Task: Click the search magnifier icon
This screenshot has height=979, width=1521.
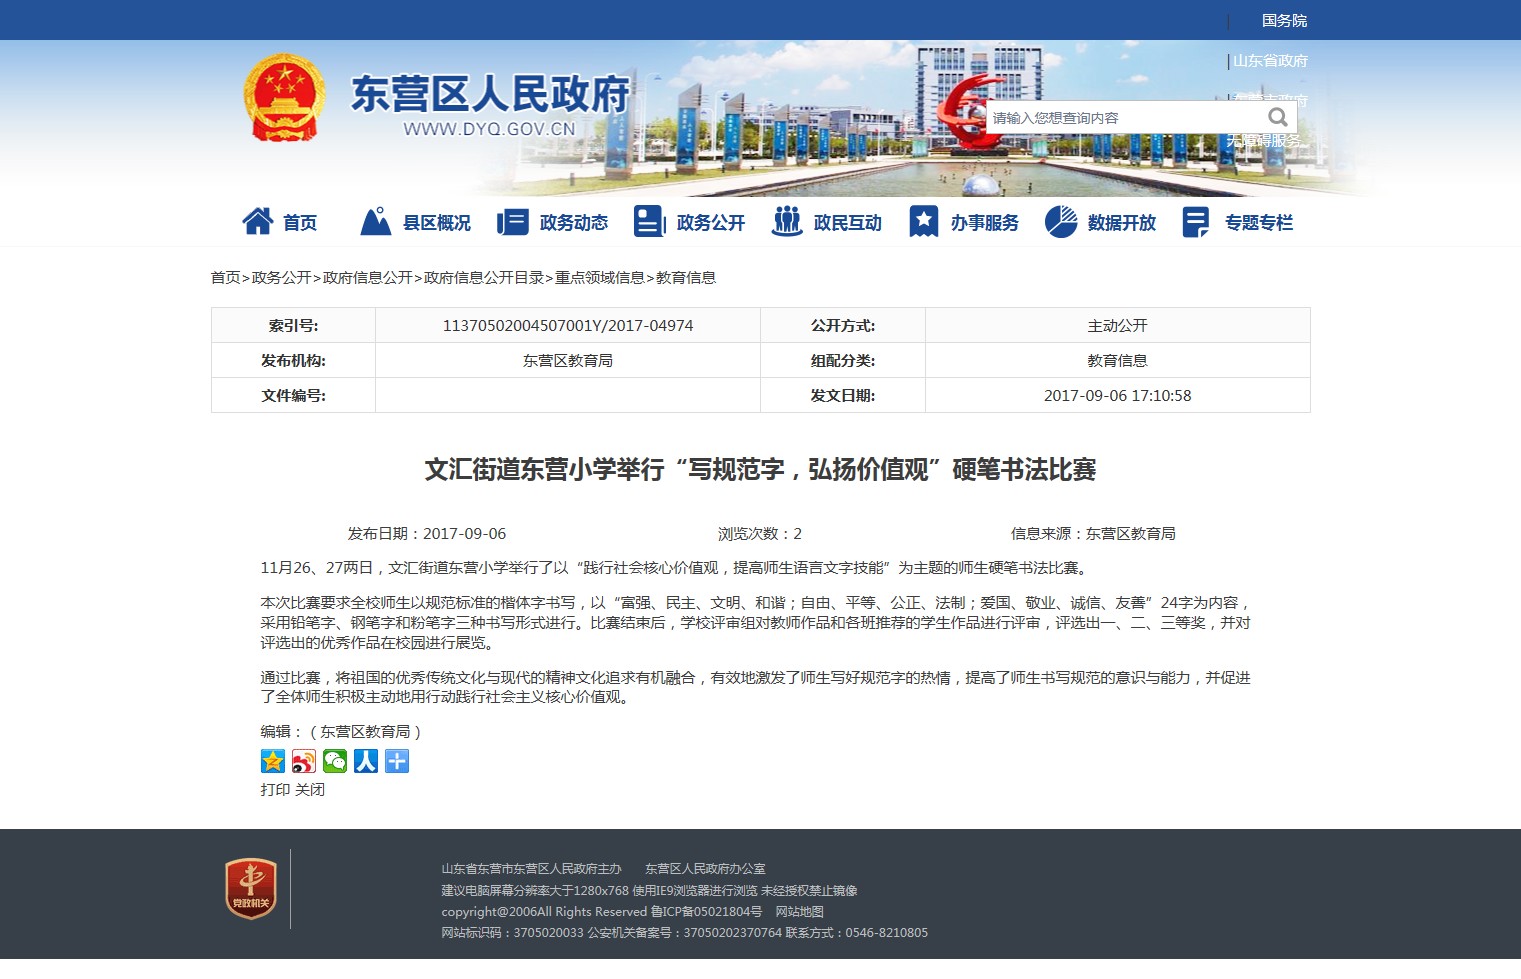Action: [x=1277, y=117]
